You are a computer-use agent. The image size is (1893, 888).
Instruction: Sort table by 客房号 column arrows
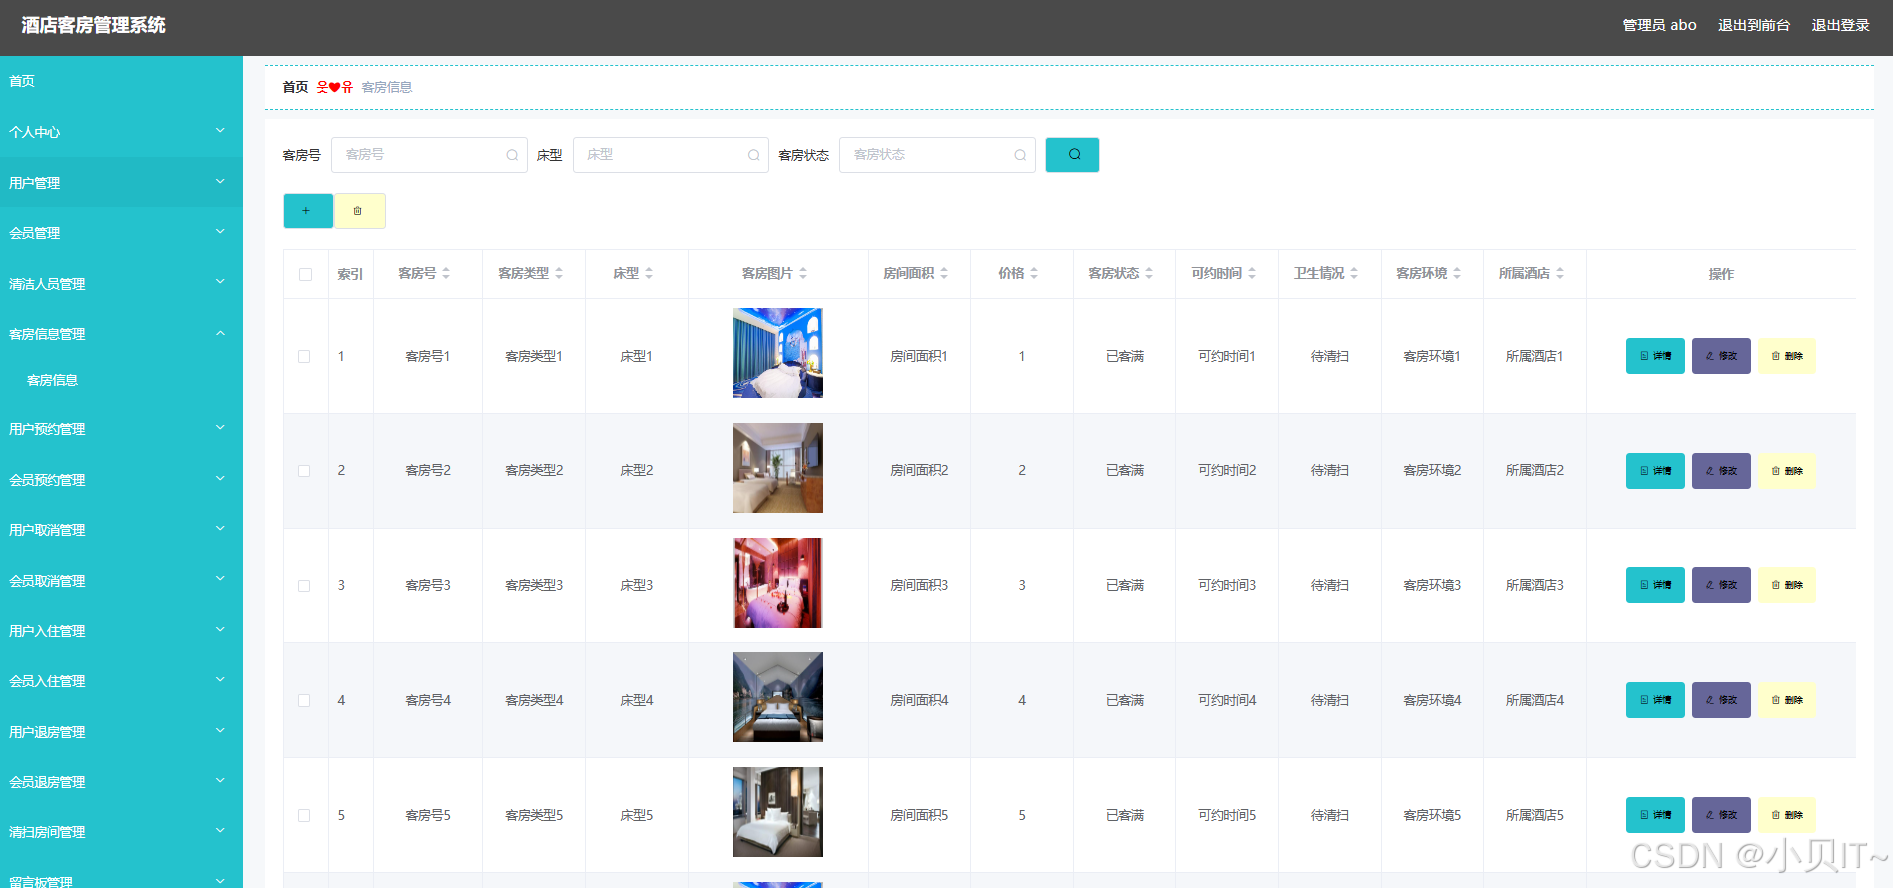446,273
